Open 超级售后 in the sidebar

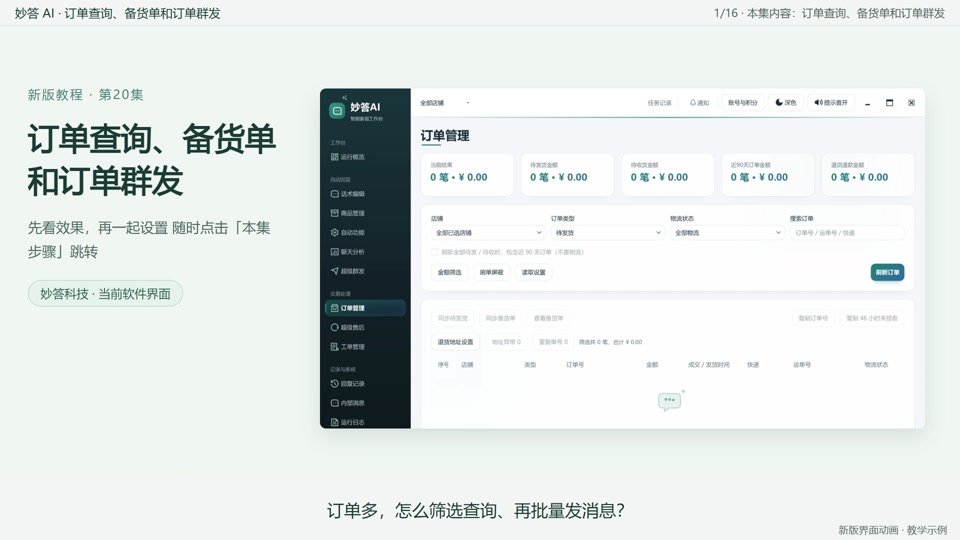coord(348,328)
